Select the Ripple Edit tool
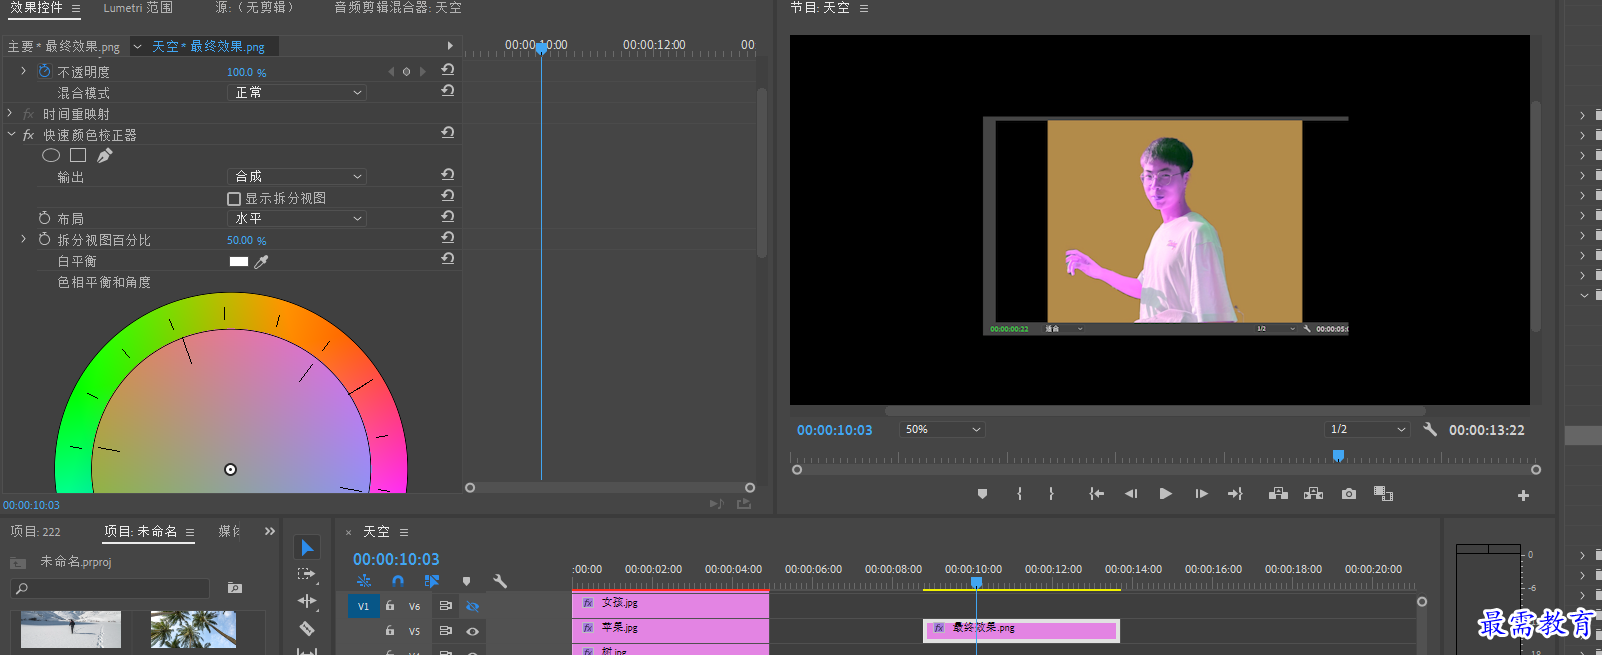 307,601
